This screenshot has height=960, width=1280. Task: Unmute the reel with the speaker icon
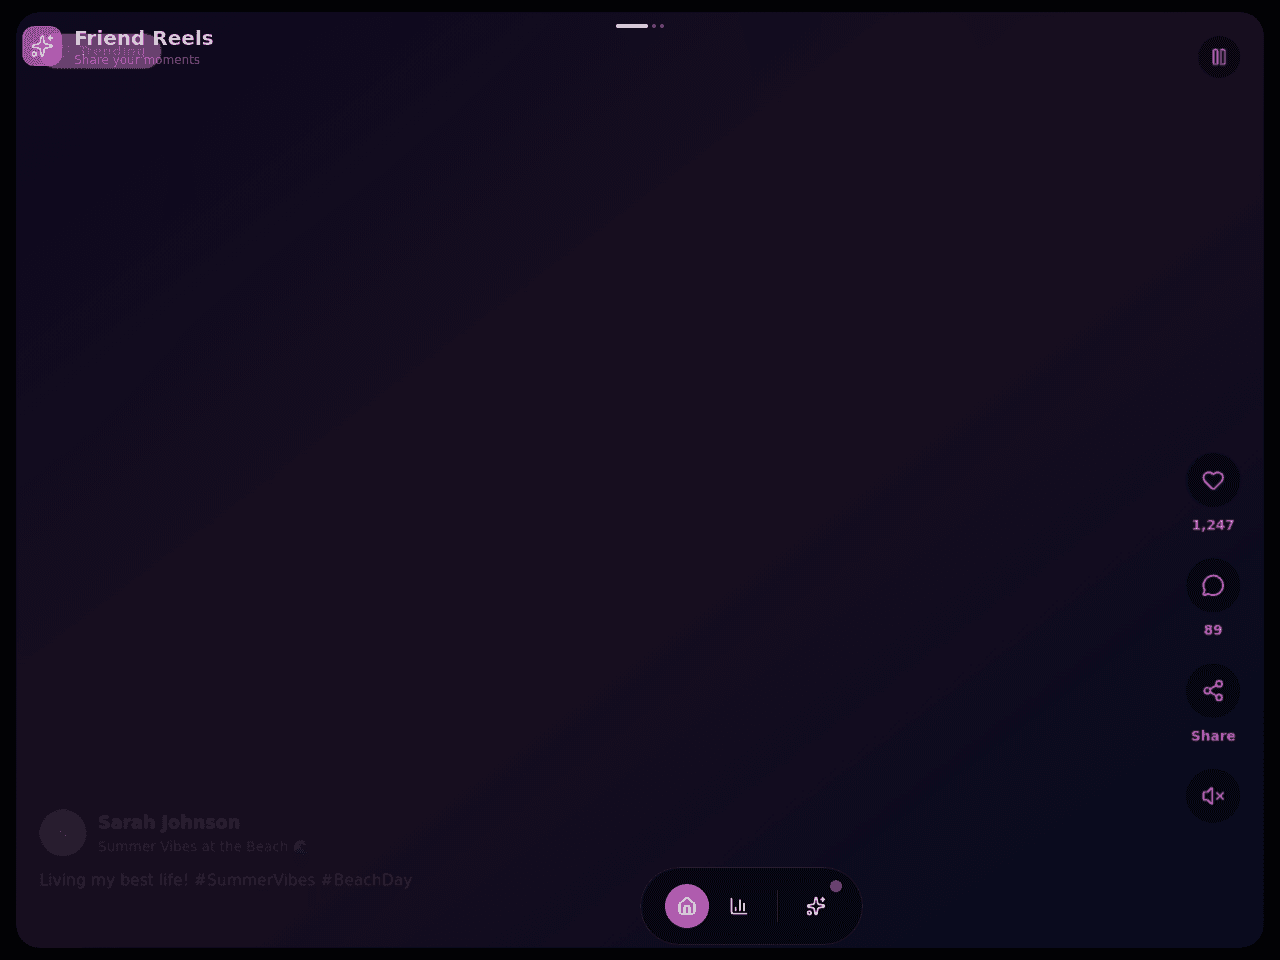(1213, 796)
